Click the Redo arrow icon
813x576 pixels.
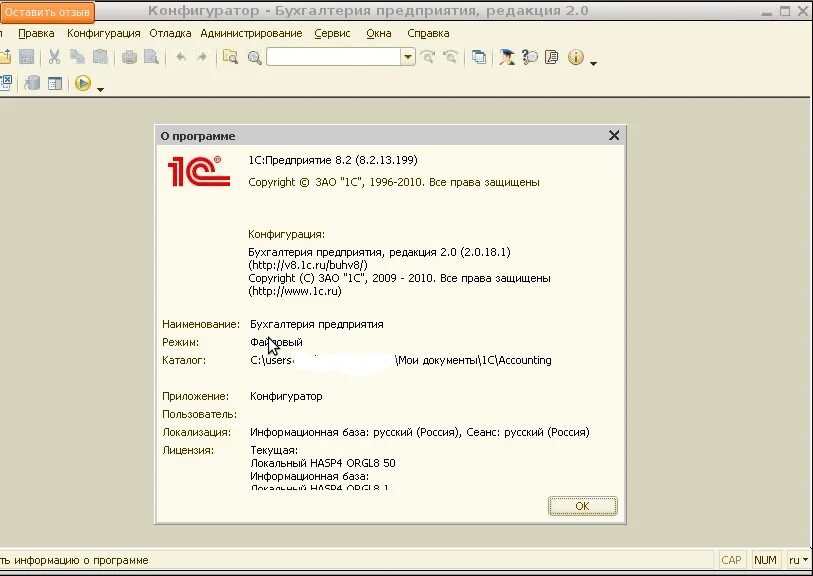click(x=202, y=57)
